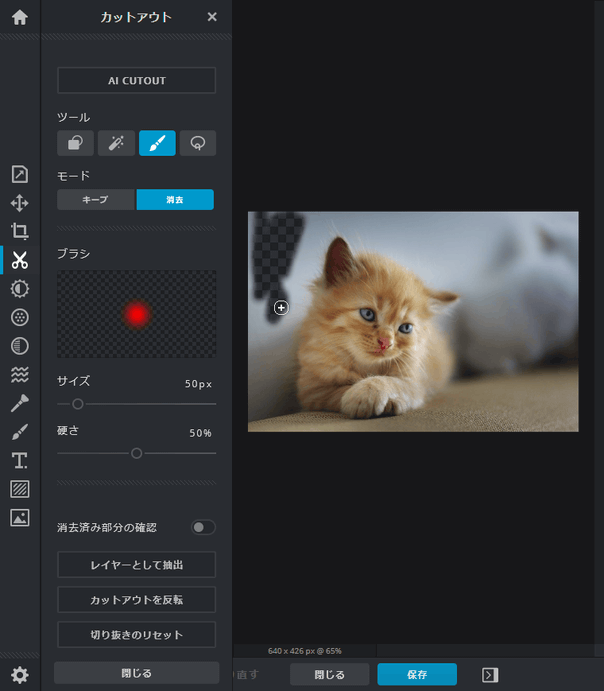The width and height of the screenshot is (604, 691).
Task: Select the shape cutout tool
Action: coord(75,143)
